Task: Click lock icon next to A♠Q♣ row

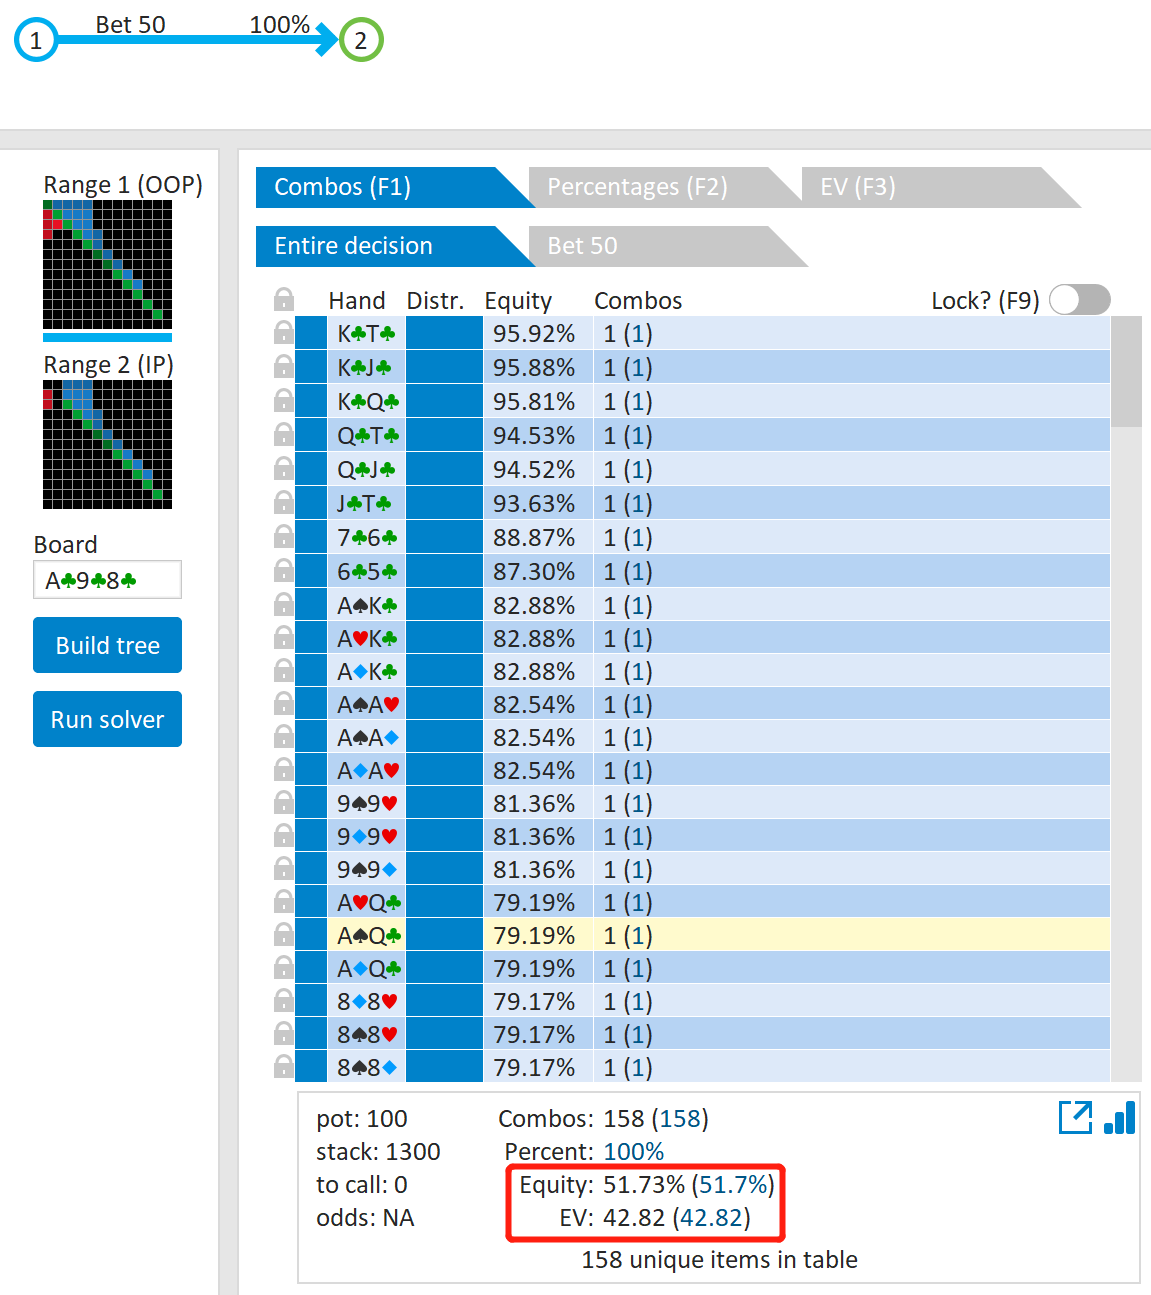Action: (284, 935)
